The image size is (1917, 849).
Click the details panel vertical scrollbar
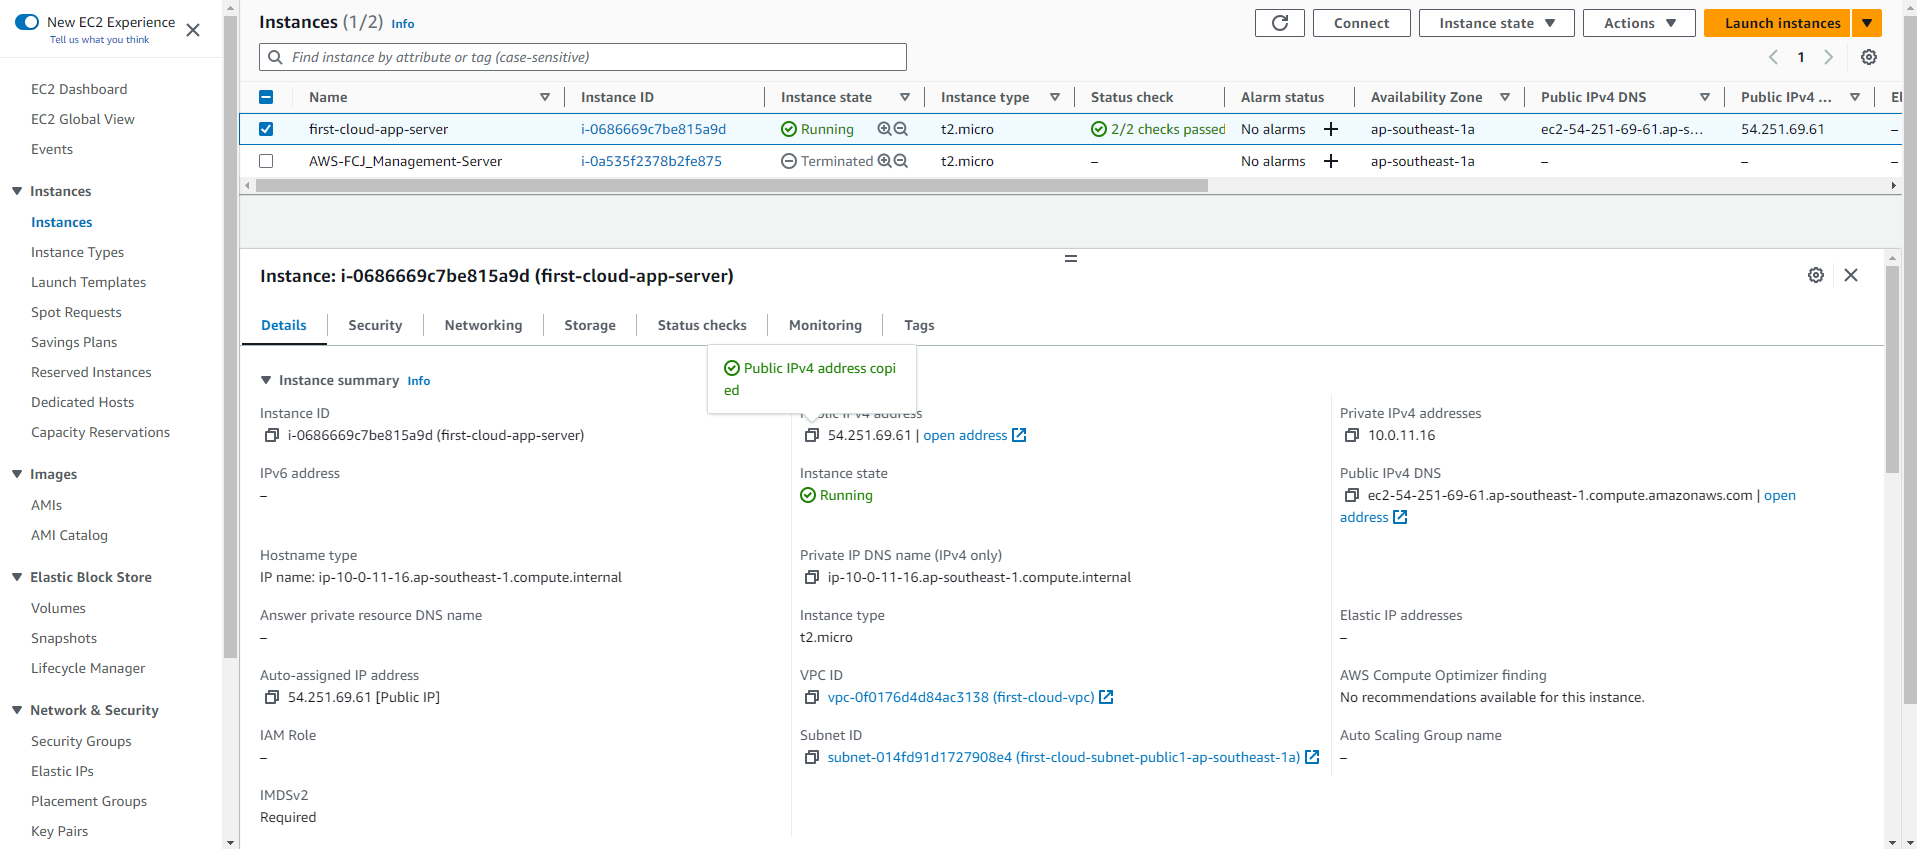[1892, 370]
